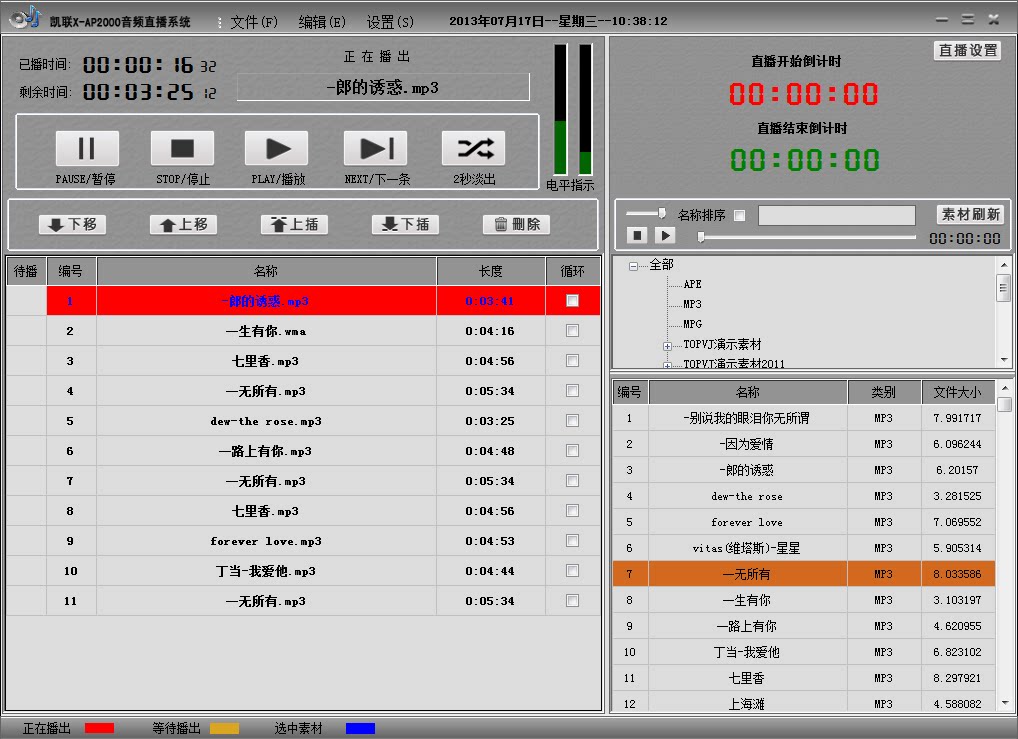Image resolution: width=1018 pixels, height=739 pixels.
Task: Start playback with the PLAY/播放 button
Action: pos(277,148)
